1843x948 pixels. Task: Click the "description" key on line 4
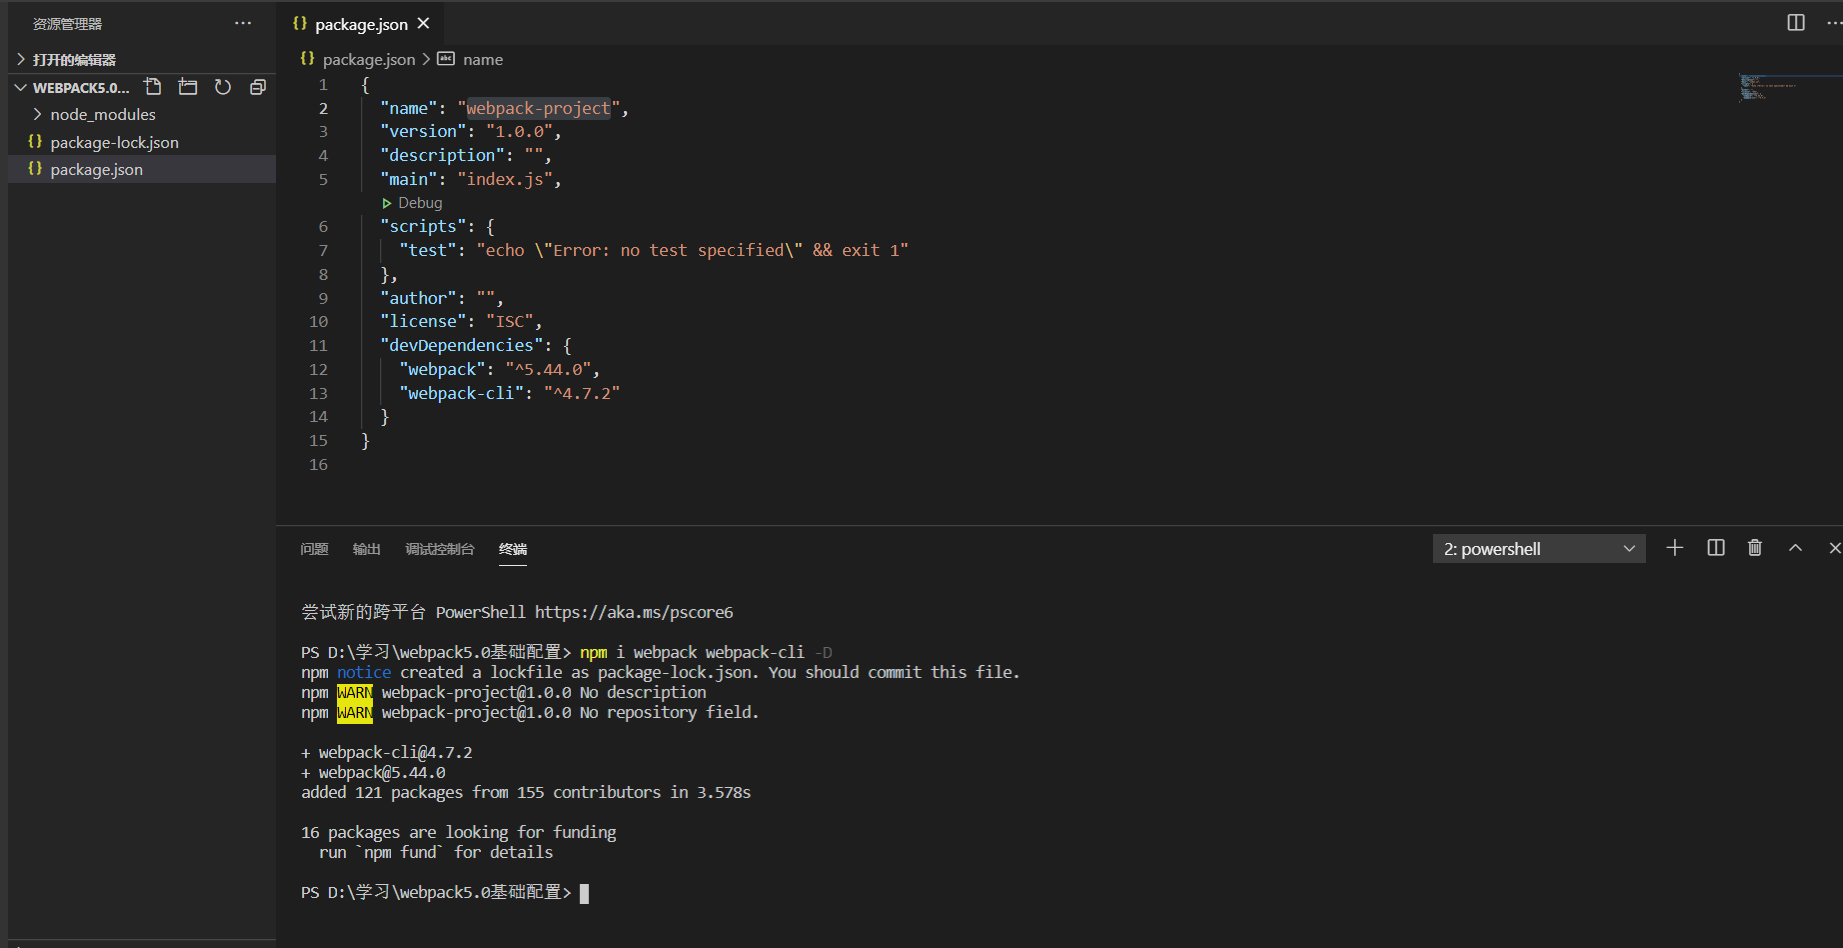pyautogui.click(x=442, y=155)
